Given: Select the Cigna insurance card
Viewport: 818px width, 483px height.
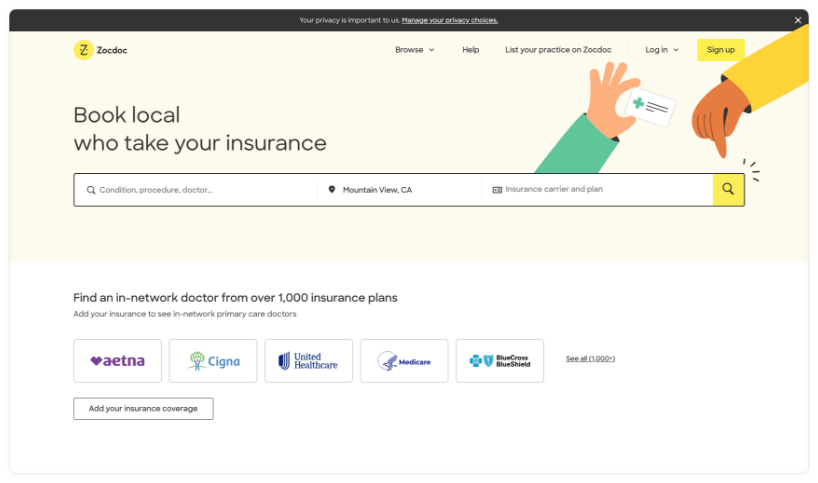Looking at the screenshot, I should tap(213, 361).
